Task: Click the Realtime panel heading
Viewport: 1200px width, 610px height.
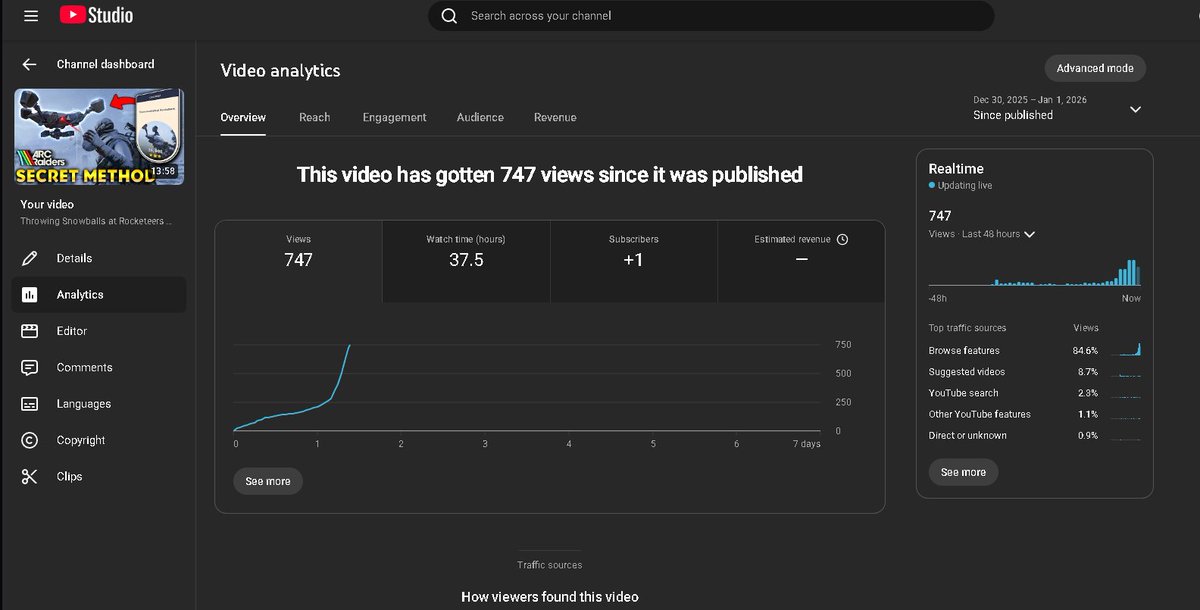Action: coord(956,169)
